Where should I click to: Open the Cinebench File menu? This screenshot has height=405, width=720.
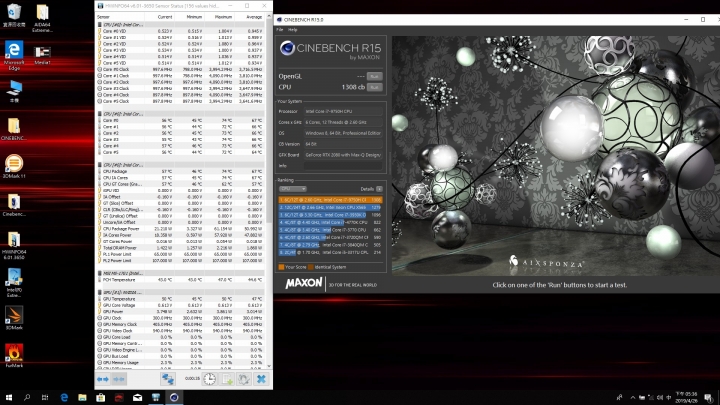pyautogui.click(x=280, y=29)
